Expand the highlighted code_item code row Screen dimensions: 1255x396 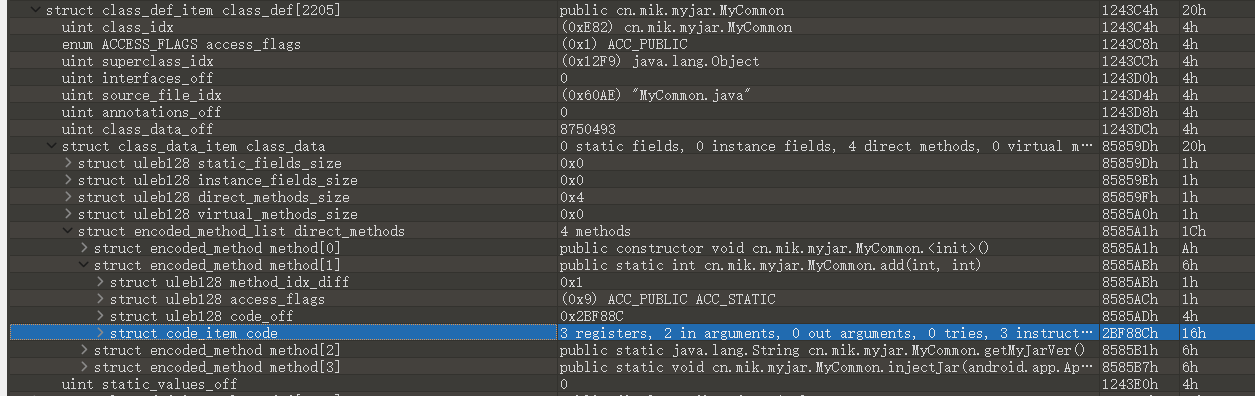click(100, 333)
